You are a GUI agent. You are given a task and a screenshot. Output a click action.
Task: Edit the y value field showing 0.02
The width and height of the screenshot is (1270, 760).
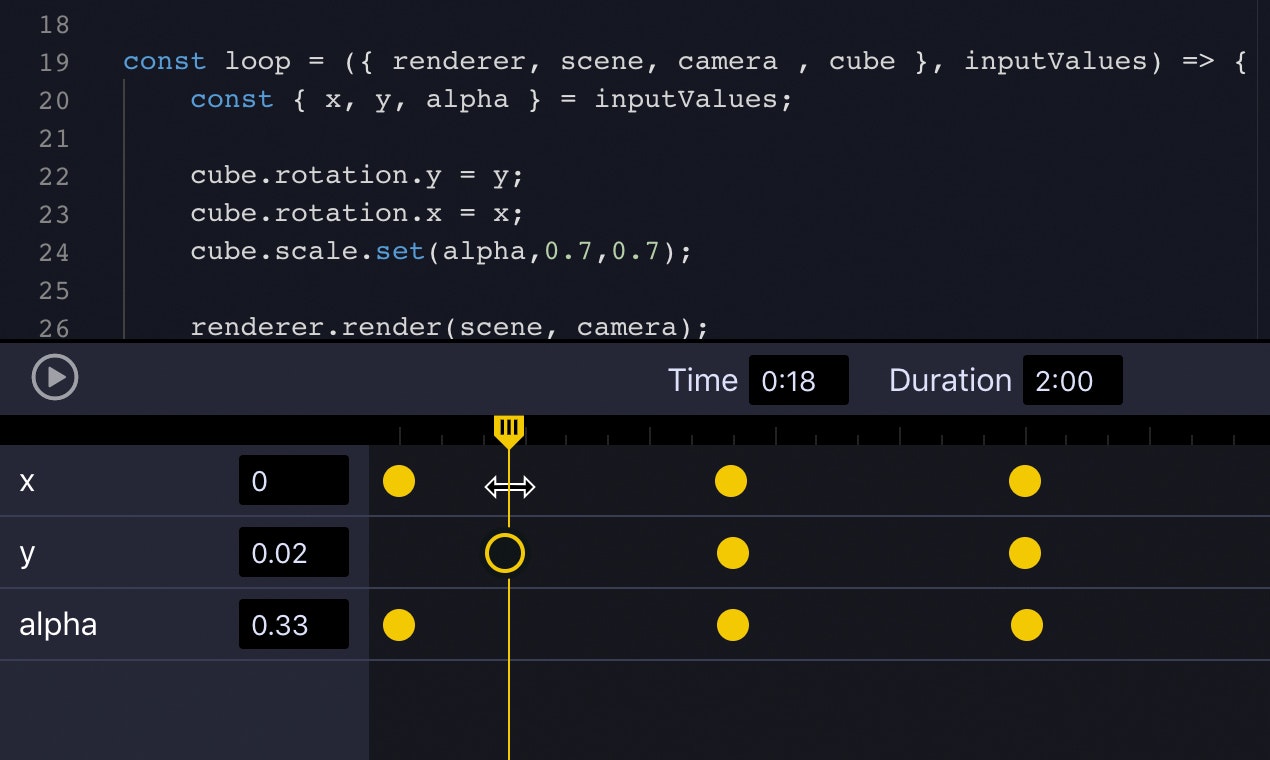tap(294, 552)
